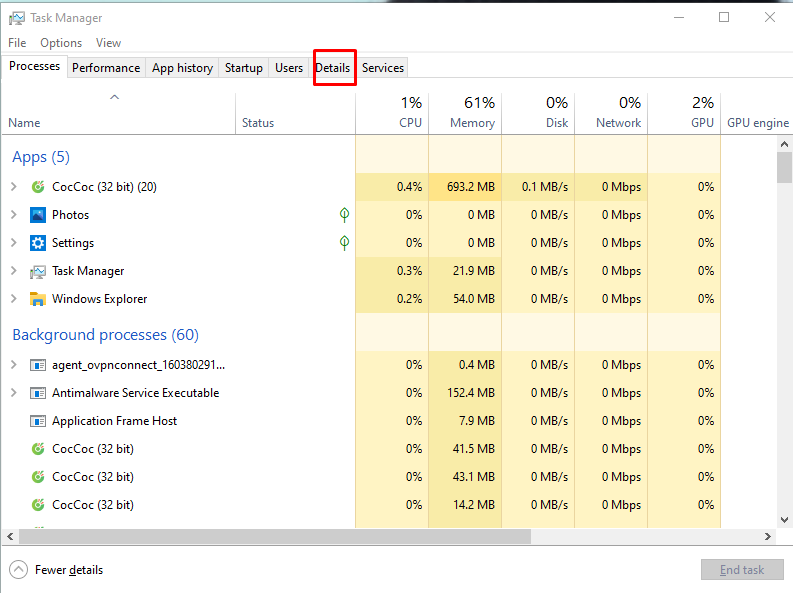Click the 54.0 MB memory value
The height and width of the screenshot is (593, 793).
click(473, 299)
